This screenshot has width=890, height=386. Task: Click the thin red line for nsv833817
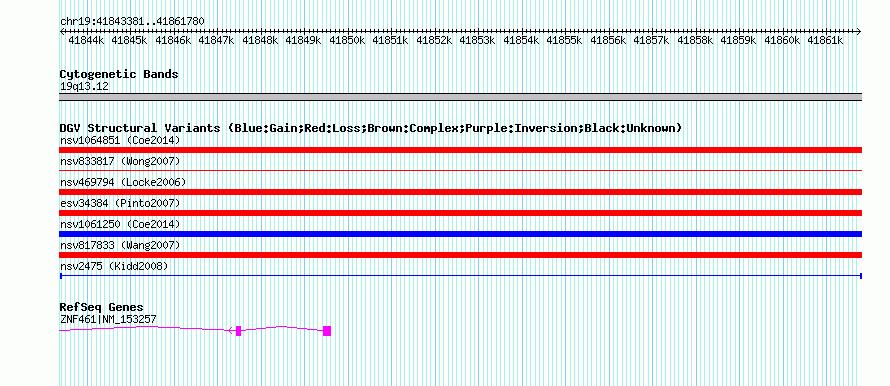pos(460,170)
